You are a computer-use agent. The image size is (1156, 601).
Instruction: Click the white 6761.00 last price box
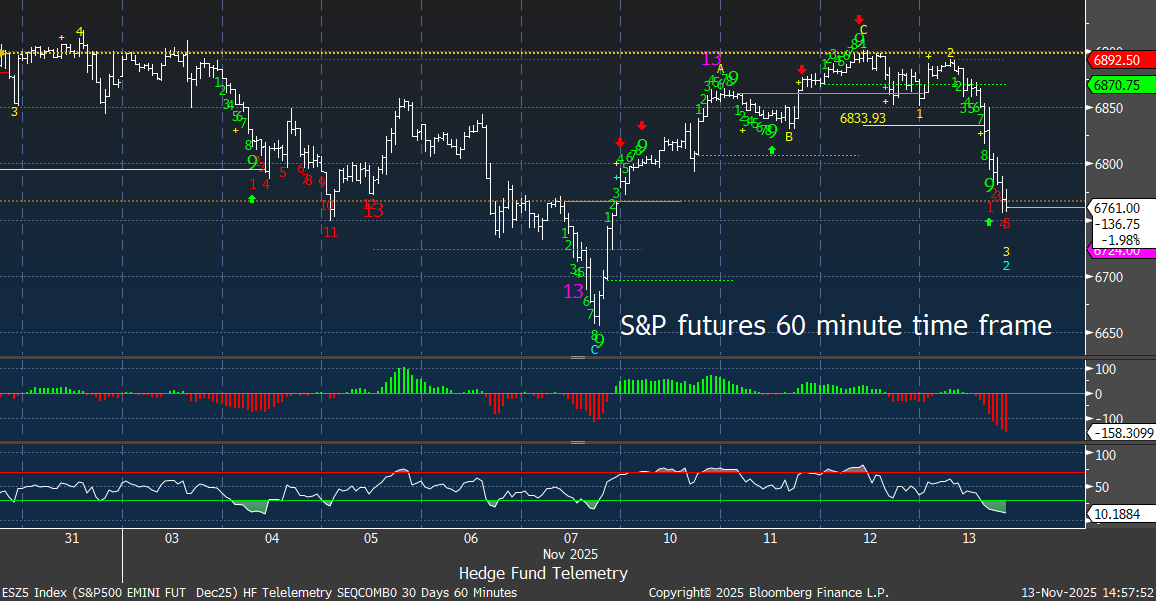coord(1118,208)
